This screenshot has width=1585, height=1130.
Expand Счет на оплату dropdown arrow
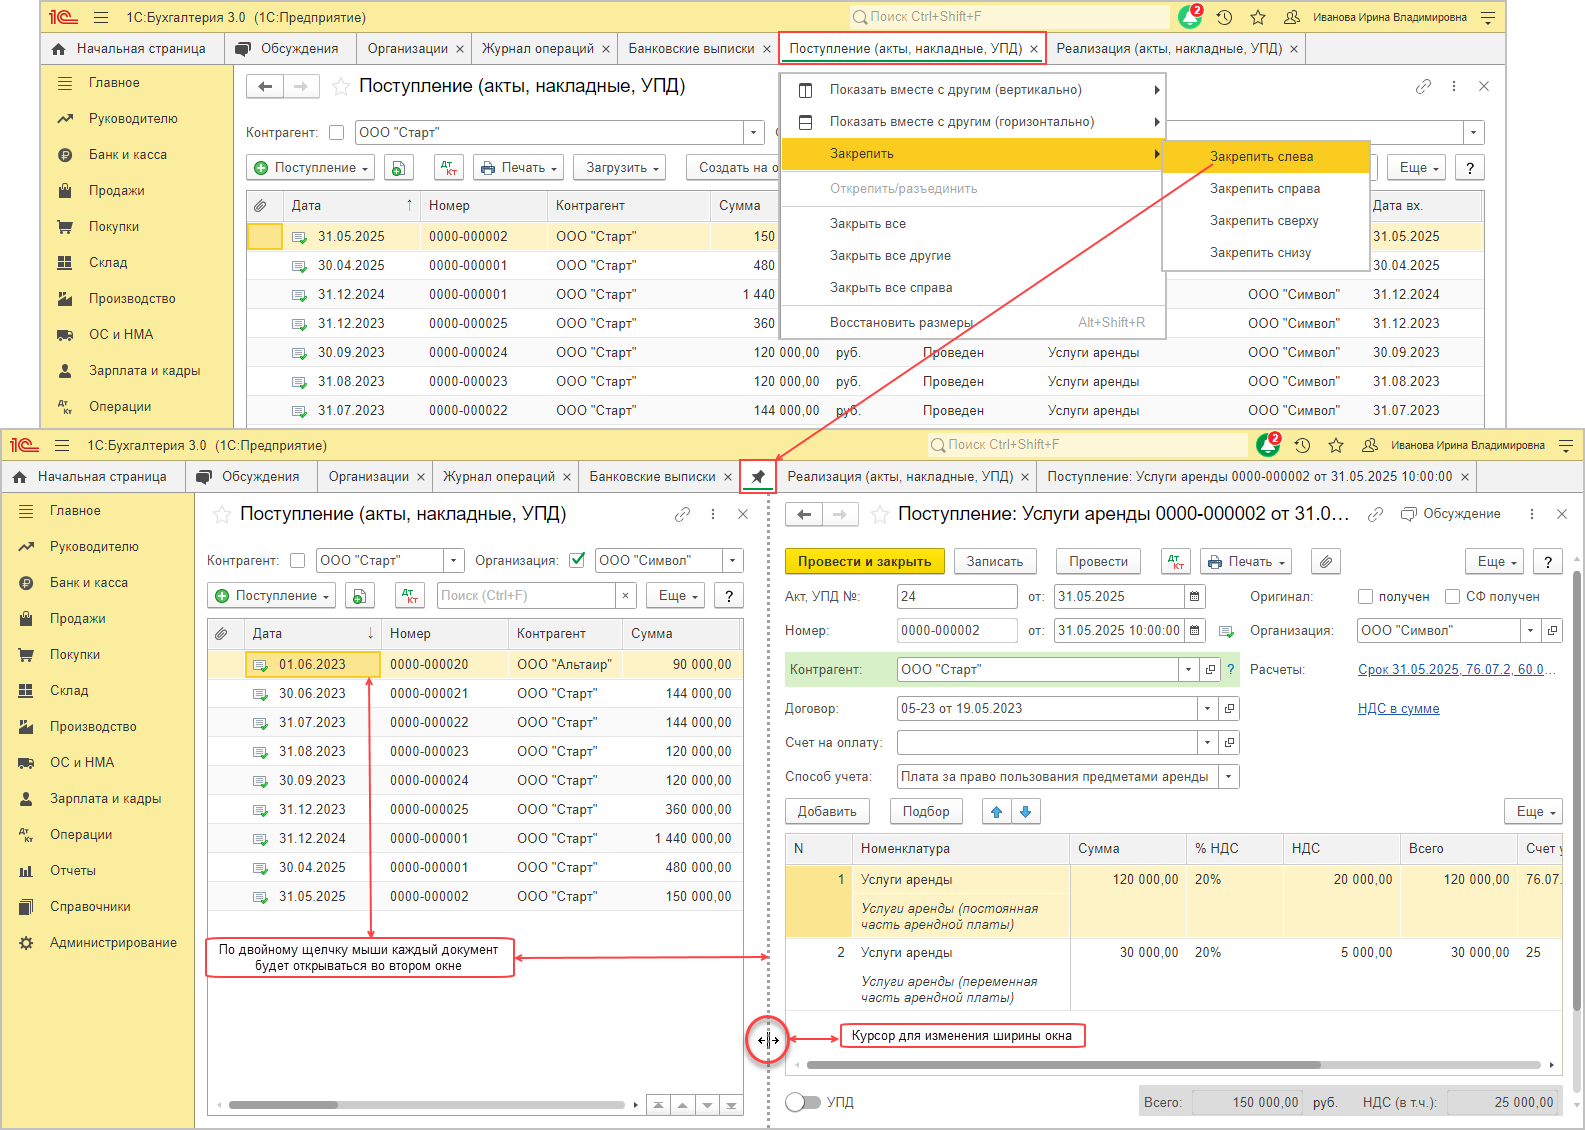point(1207,743)
